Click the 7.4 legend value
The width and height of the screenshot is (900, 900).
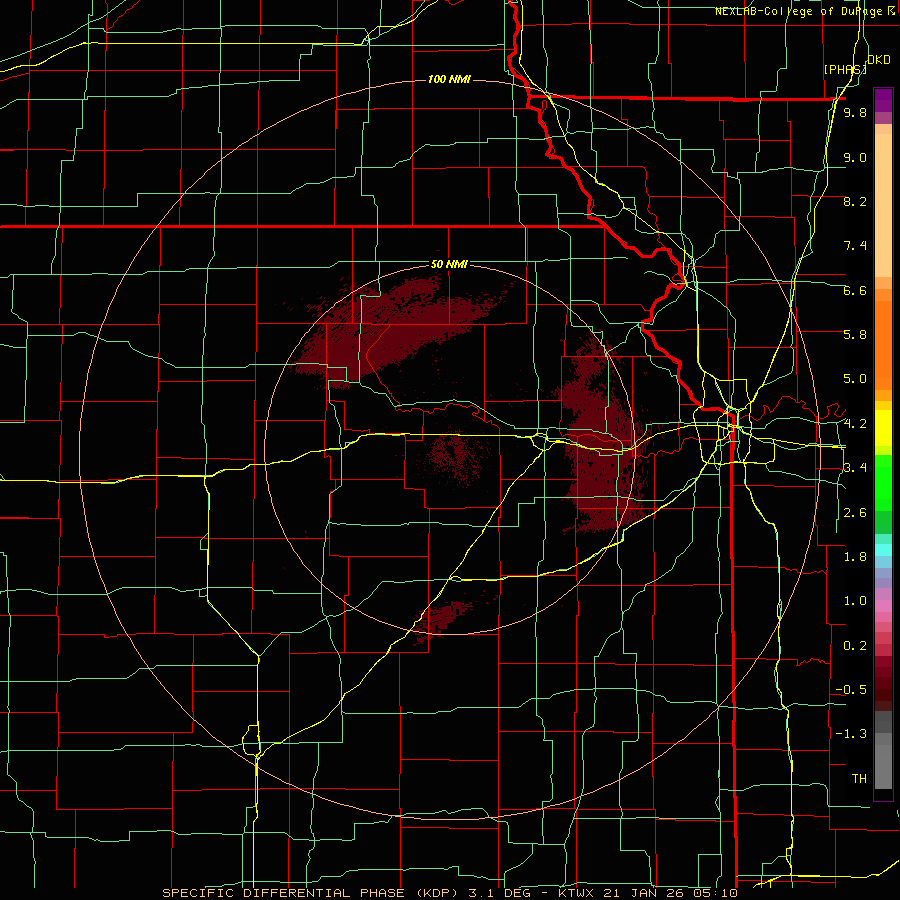(x=855, y=246)
